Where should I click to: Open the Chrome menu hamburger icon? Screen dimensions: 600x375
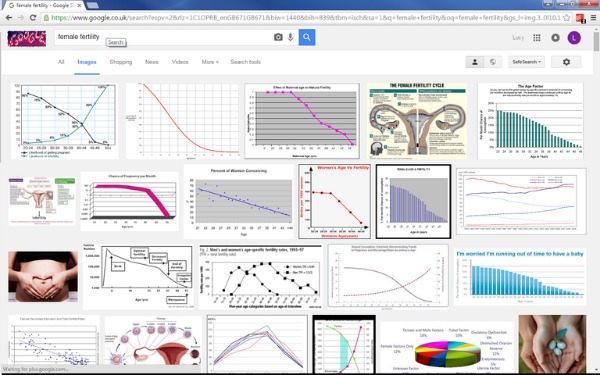click(x=593, y=18)
